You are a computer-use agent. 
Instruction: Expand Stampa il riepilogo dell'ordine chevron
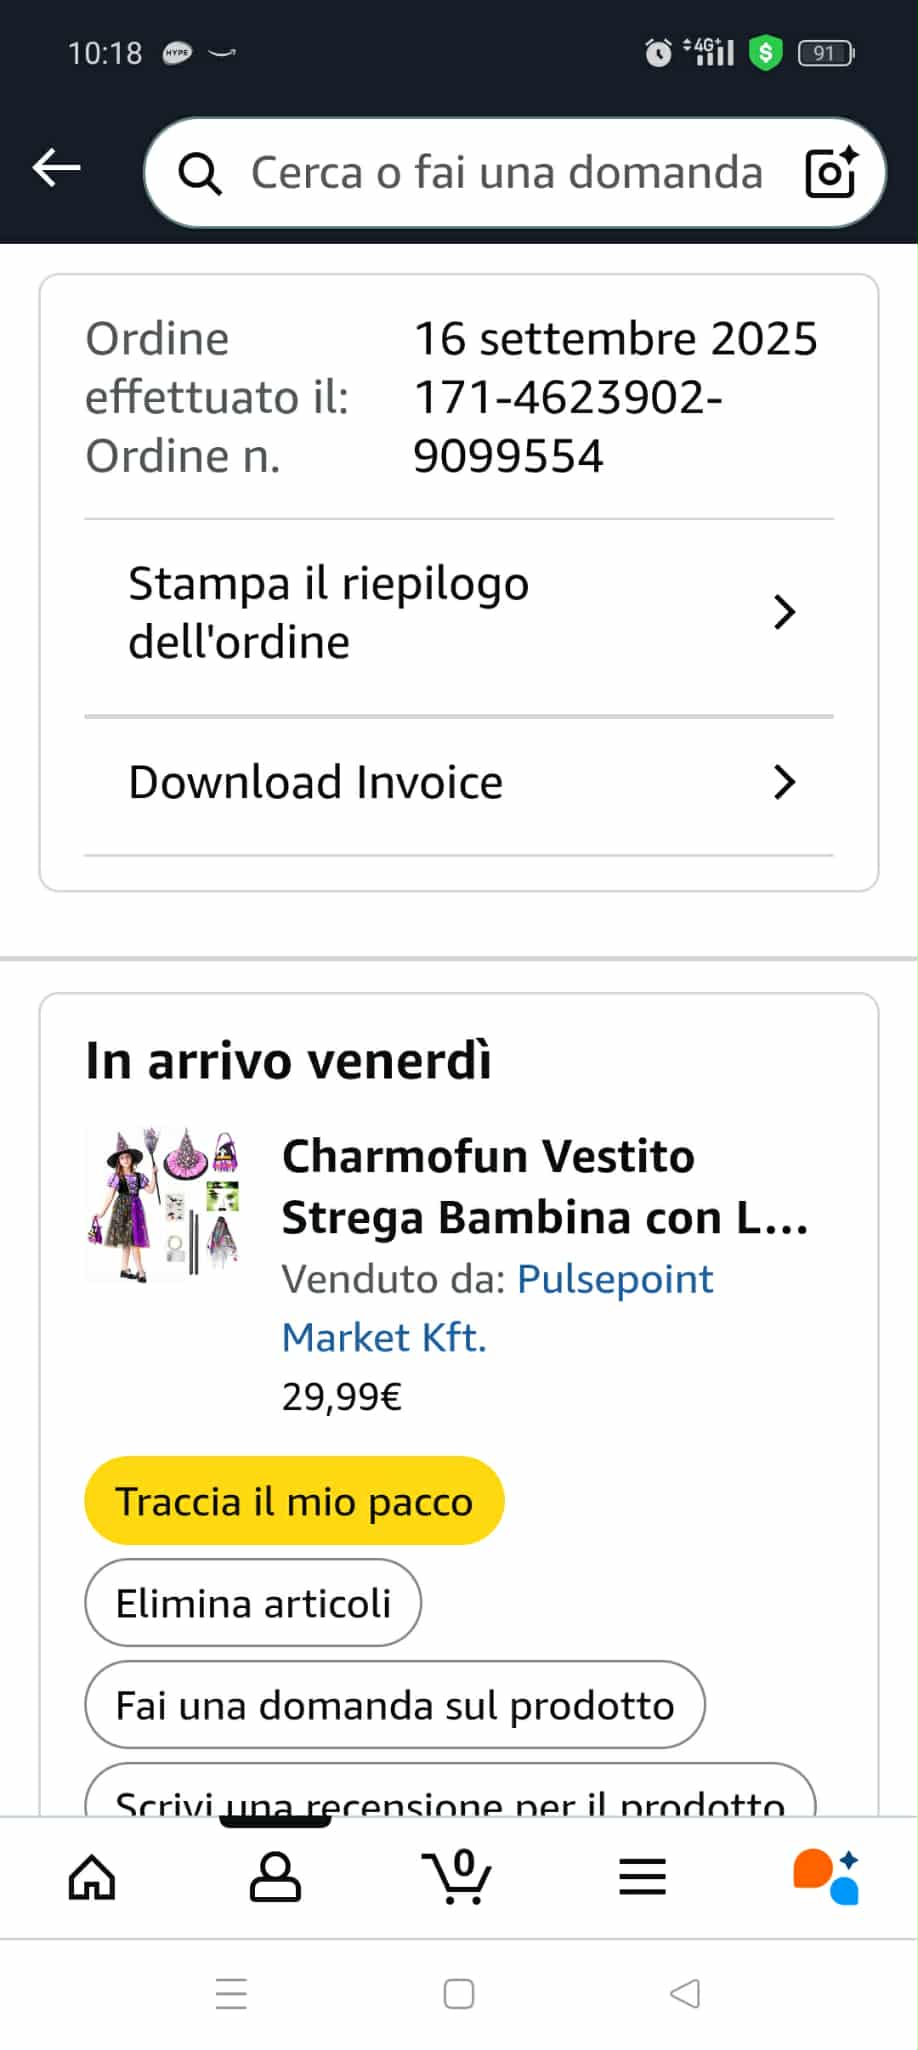(784, 612)
